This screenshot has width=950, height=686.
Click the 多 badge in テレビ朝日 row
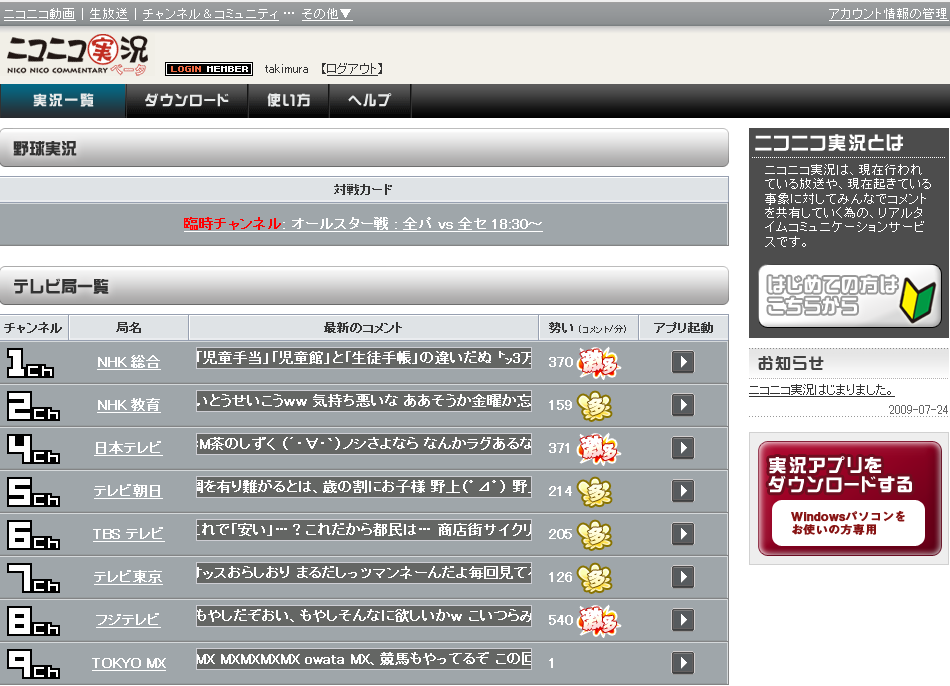point(595,492)
